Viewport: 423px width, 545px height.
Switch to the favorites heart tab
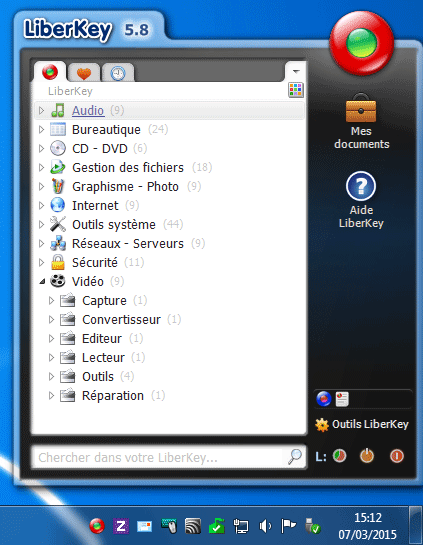click(x=83, y=73)
